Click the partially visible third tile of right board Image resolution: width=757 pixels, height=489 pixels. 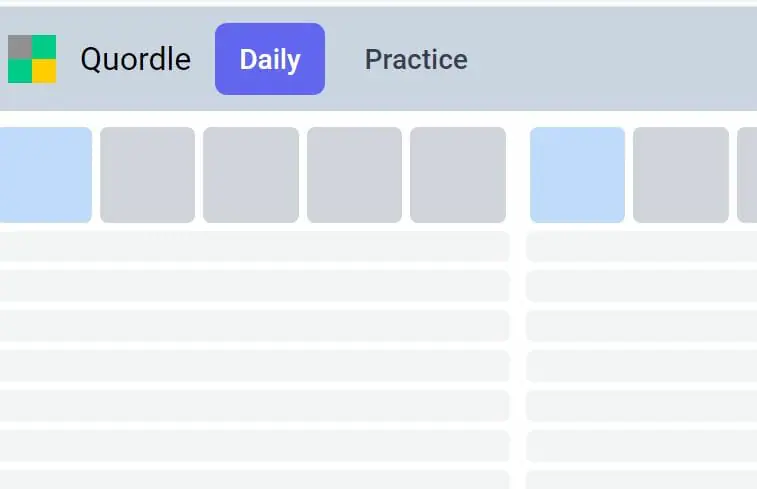pos(747,175)
